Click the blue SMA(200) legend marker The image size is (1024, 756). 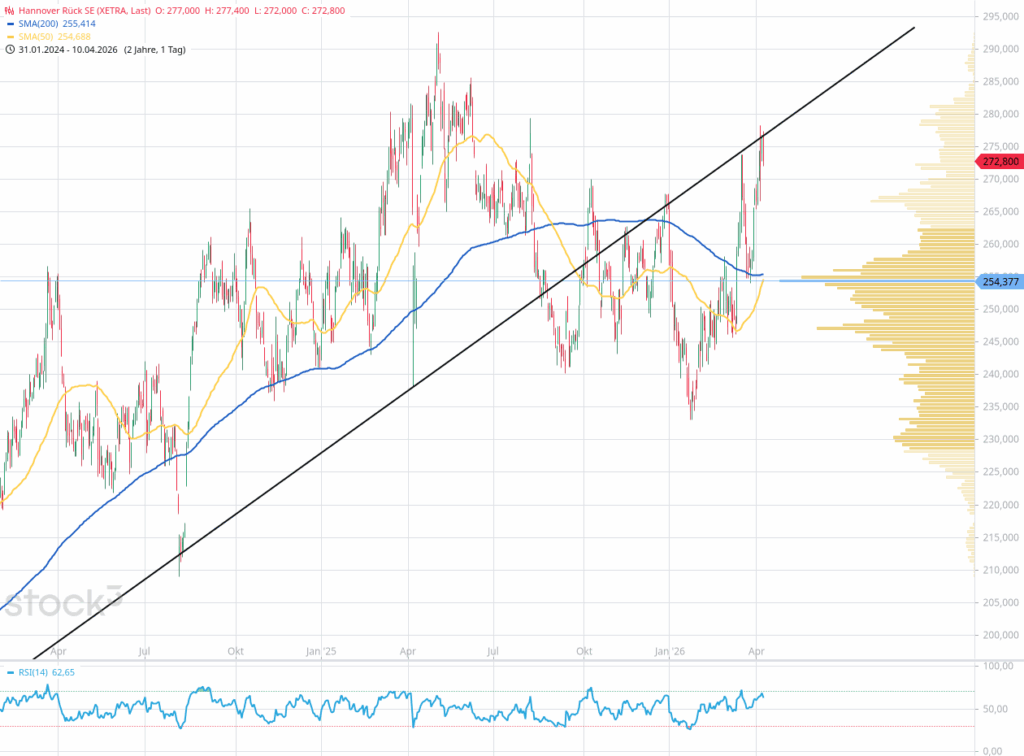coord(8,21)
